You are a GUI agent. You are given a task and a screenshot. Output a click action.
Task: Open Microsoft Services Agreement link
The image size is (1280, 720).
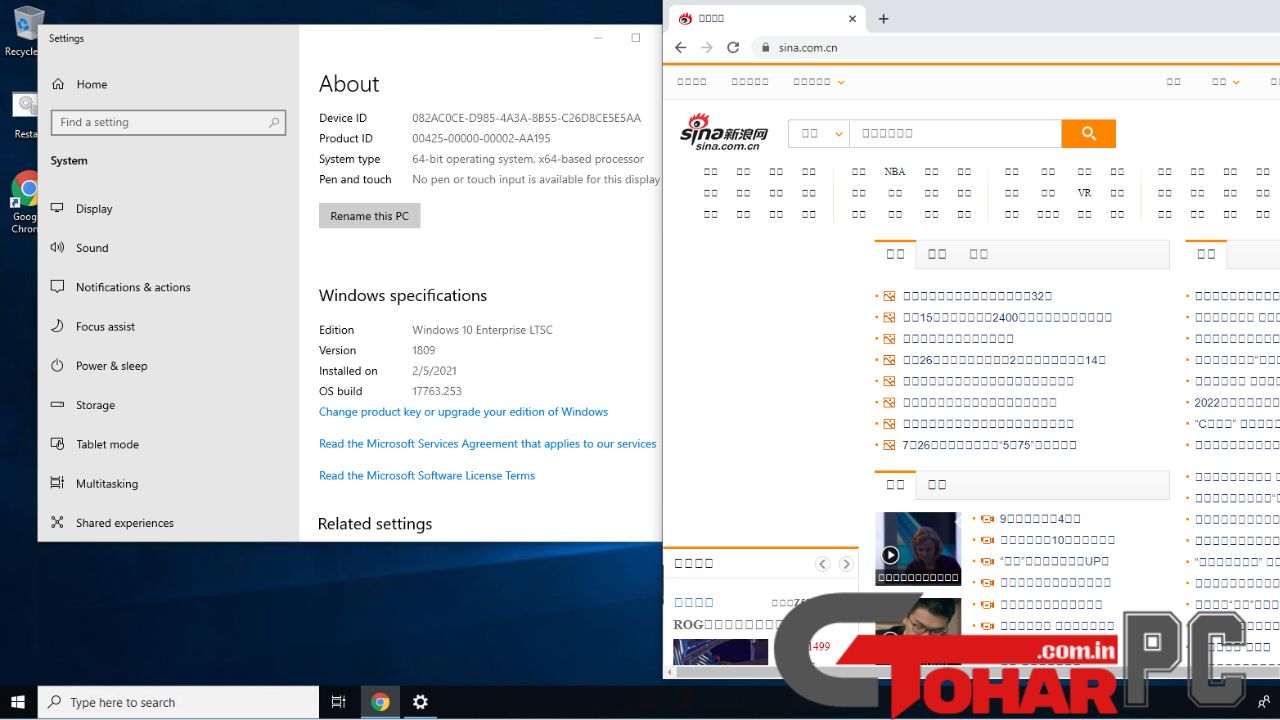tap(488, 444)
